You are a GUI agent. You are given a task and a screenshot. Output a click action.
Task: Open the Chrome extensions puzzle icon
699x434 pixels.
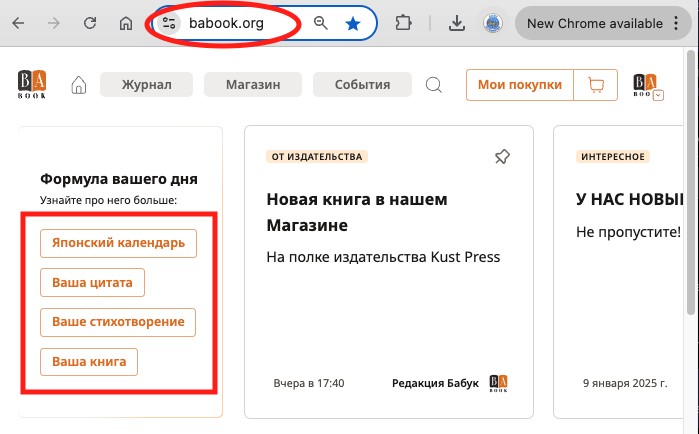coord(403,23)
